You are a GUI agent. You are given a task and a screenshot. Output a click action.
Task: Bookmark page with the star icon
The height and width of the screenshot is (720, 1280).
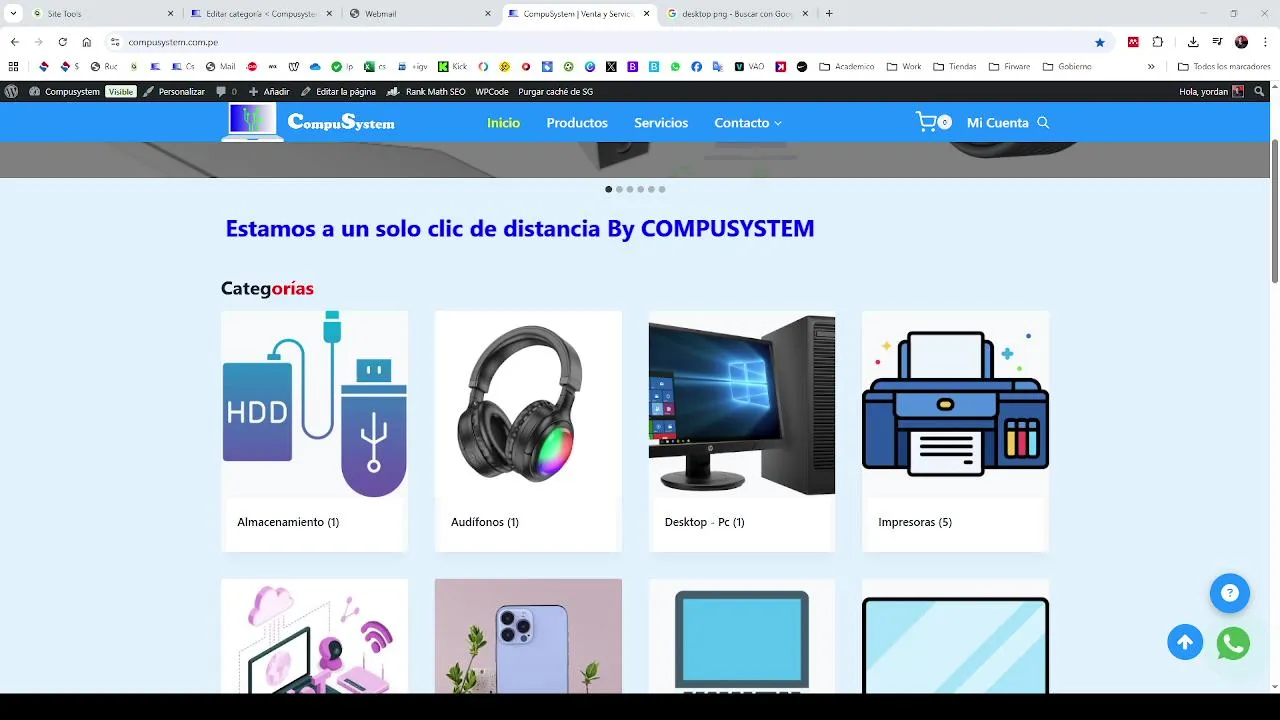point(1100,42)
